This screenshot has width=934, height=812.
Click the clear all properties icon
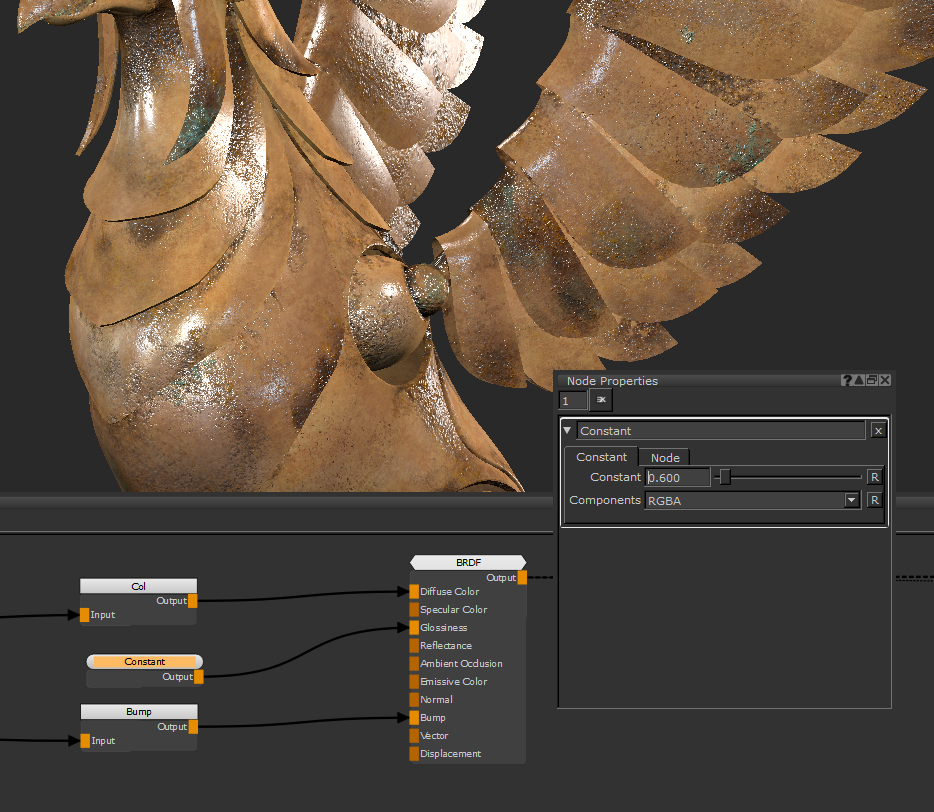(x=601, y=400)
